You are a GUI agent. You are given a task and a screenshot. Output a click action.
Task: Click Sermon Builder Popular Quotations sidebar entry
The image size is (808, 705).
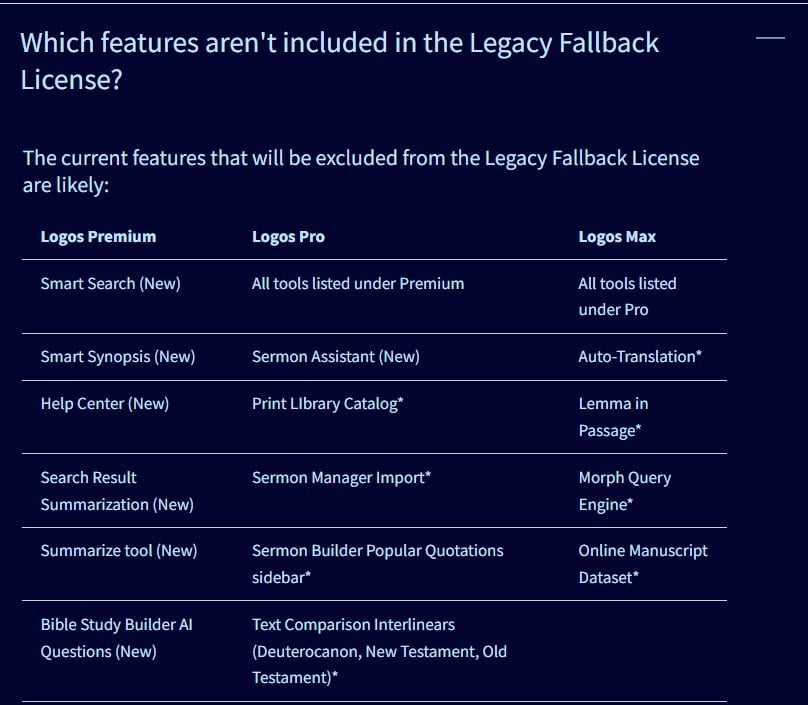(377, 564)
